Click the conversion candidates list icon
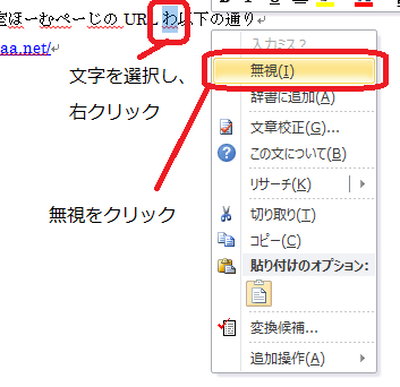Image resolution: width=400 pixels, height=387 pixels. 227,327
